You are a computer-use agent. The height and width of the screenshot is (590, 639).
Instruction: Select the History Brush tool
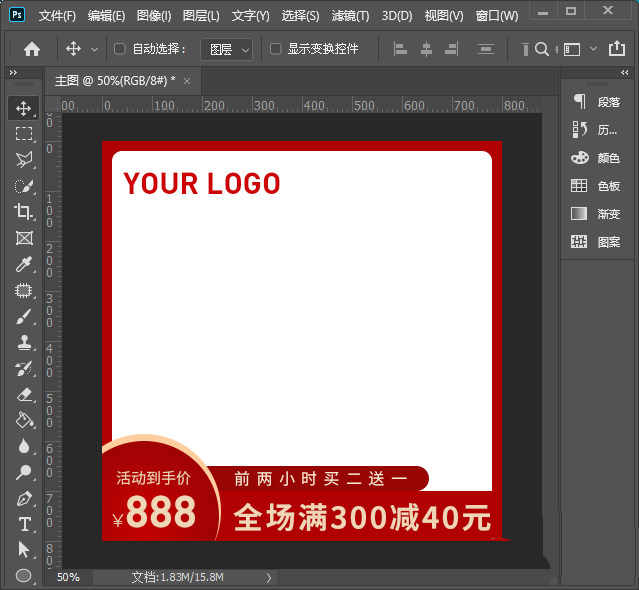[24, 369]
